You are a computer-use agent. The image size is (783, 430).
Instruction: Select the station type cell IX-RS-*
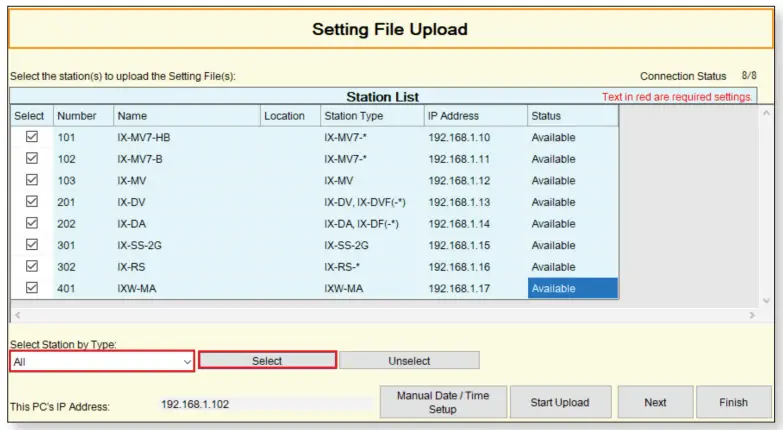coord(372,267)
